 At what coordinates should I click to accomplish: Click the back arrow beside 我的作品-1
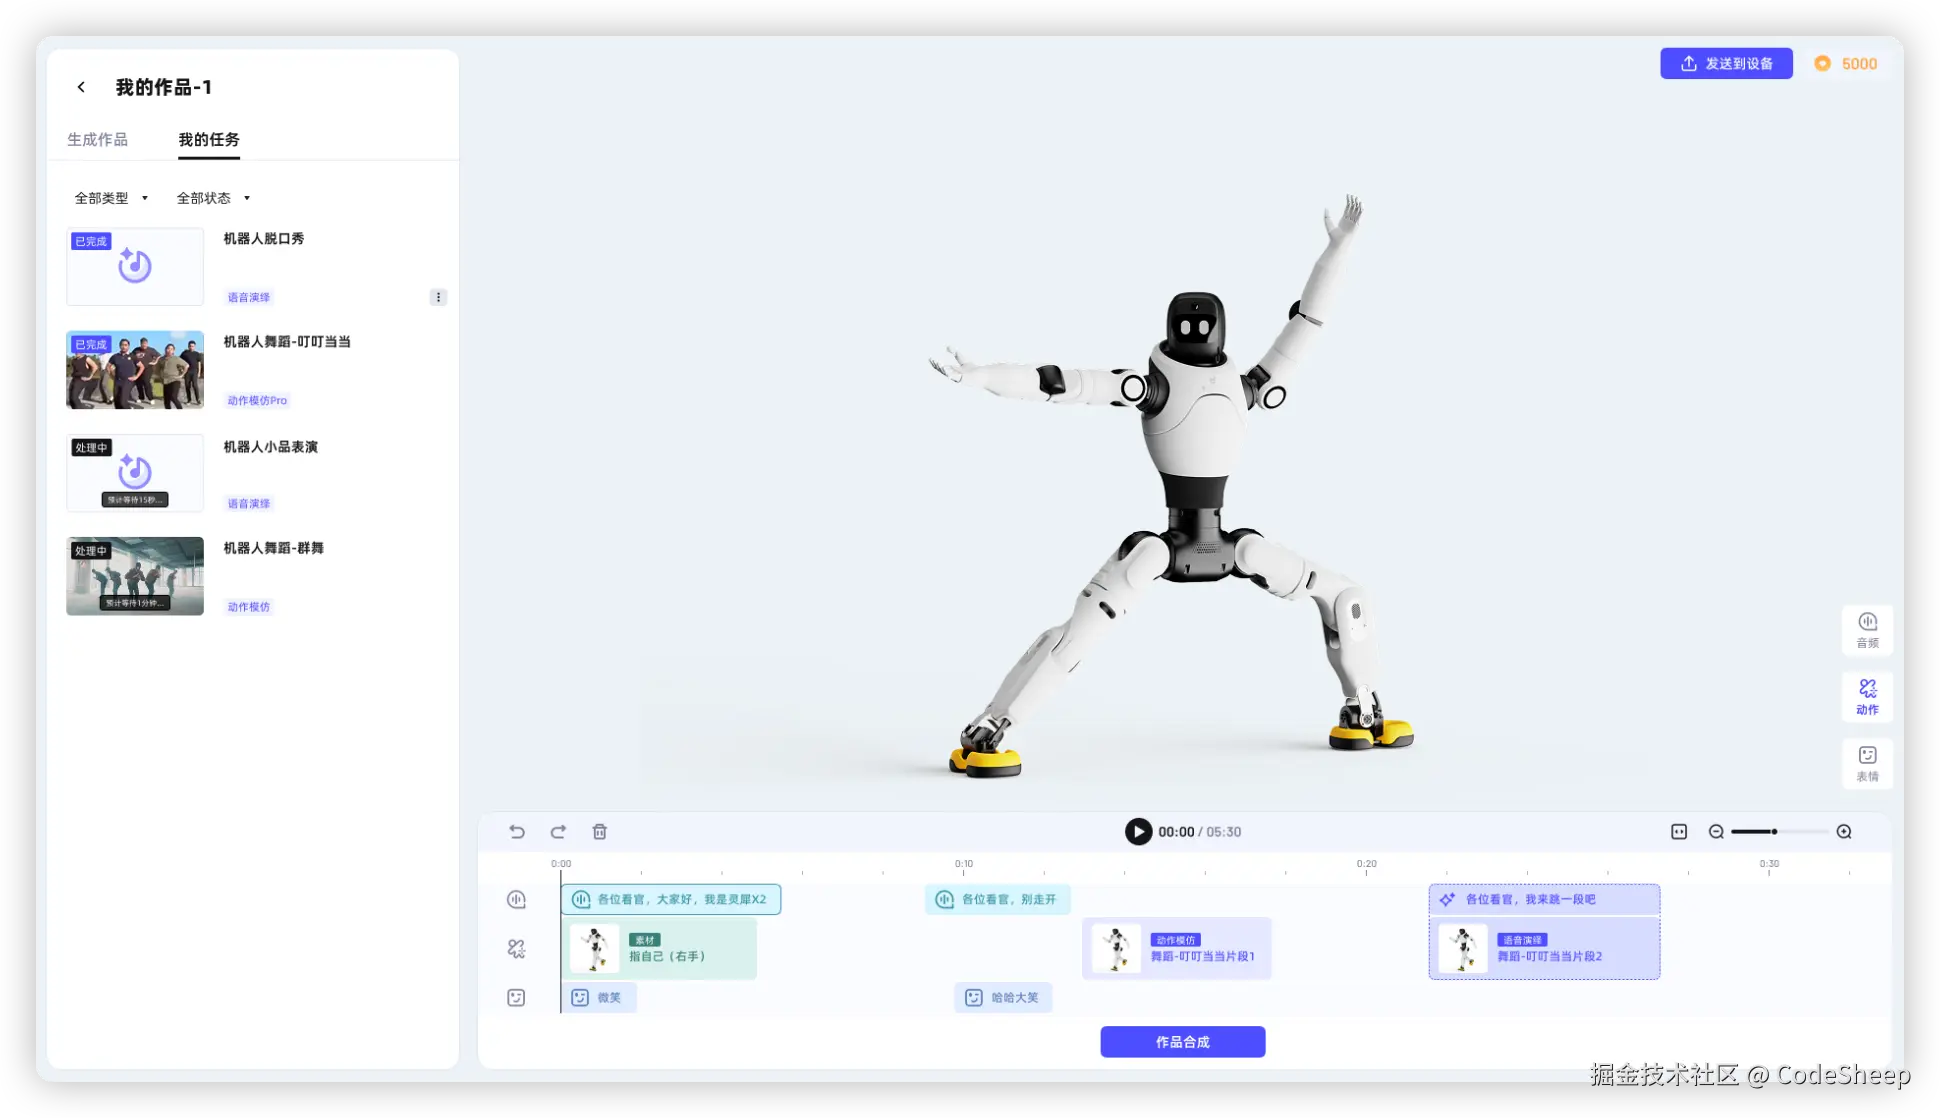coord(81,87)
